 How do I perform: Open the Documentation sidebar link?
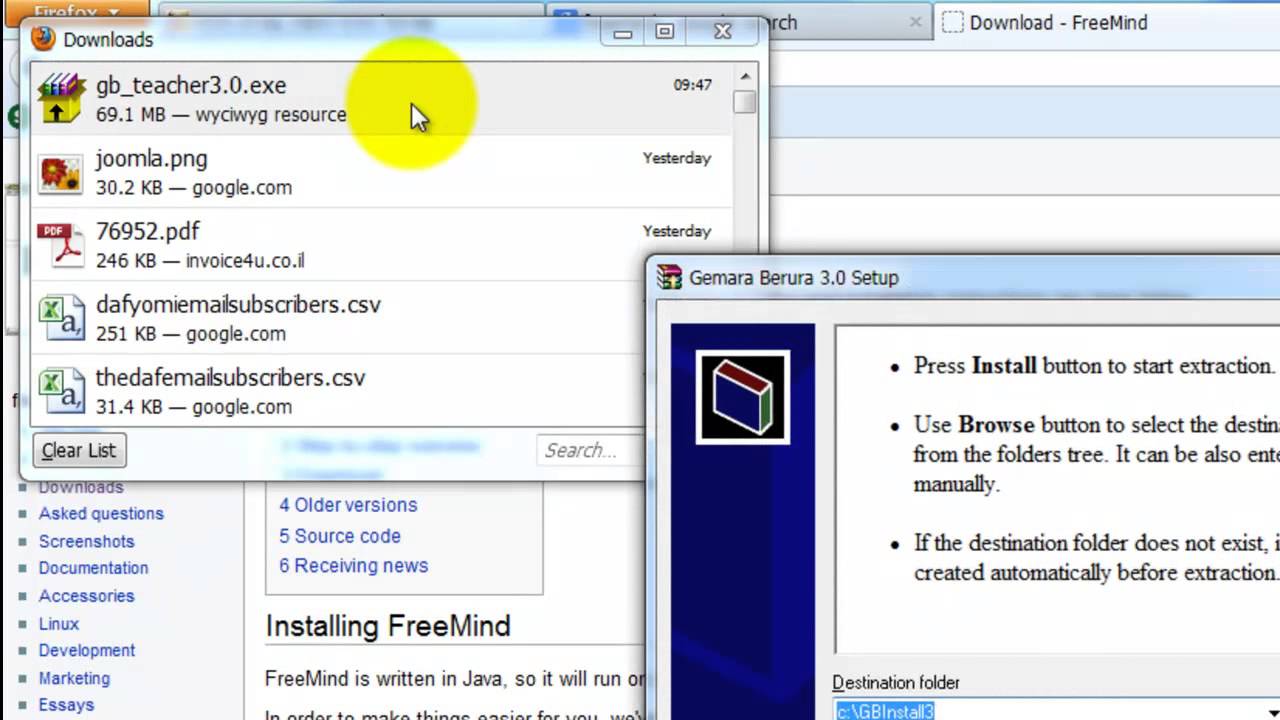[93, 567]
